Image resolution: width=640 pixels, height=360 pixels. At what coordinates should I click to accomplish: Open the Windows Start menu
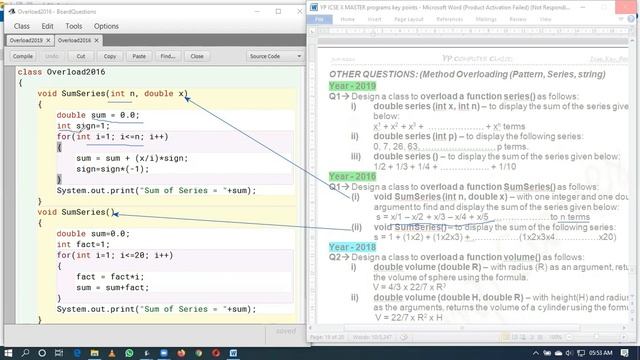(x=8, y=353)
